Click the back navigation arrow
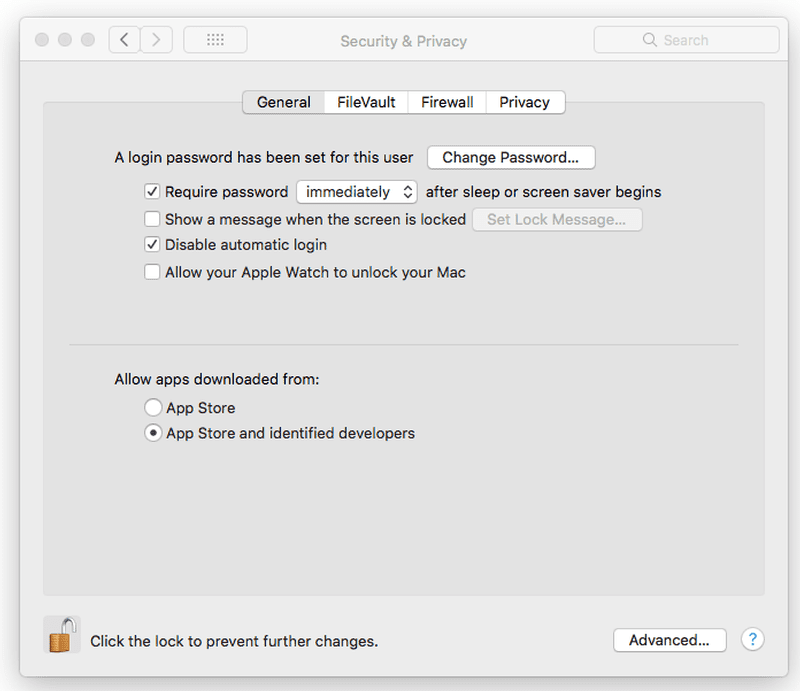Image resolution: width=800 pixels, height=691 pixels. (124, 39)
